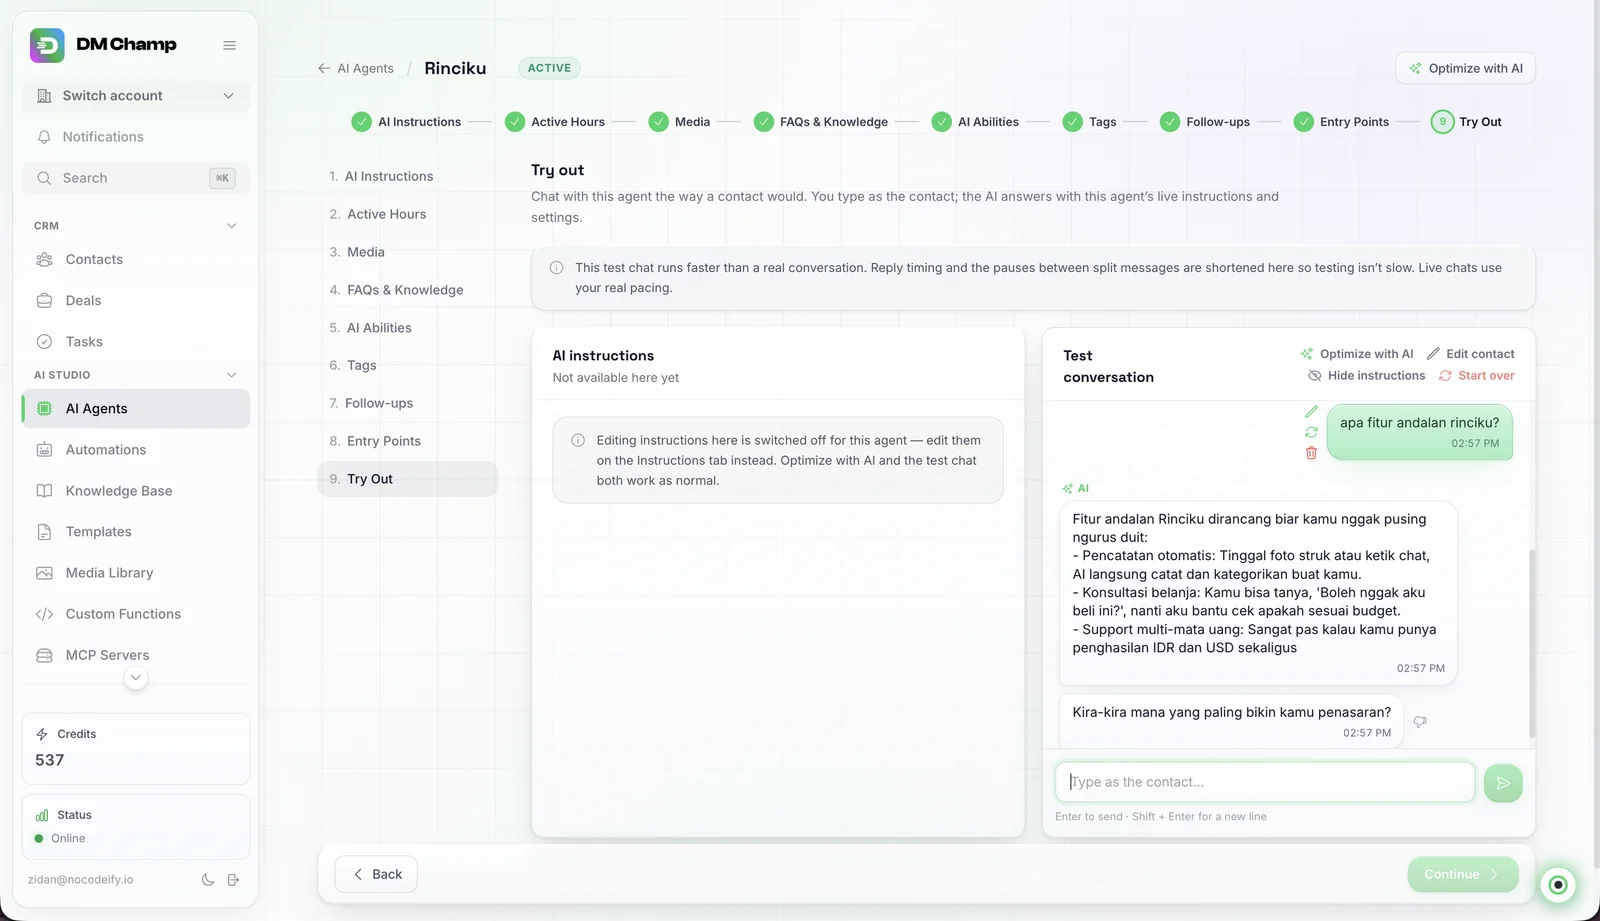Go back to AI Agents breadcrumb
The height and width of the screenshot is (921, 1600).
click(356, 68)
